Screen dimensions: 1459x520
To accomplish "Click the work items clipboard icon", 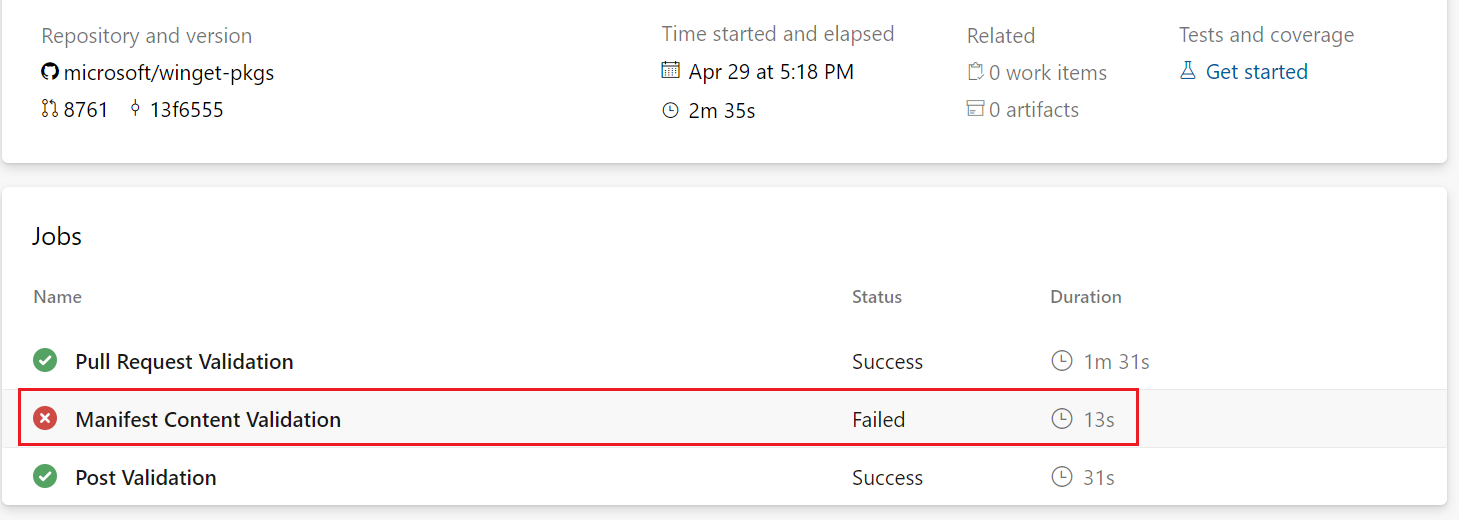I will pos(975,73).
